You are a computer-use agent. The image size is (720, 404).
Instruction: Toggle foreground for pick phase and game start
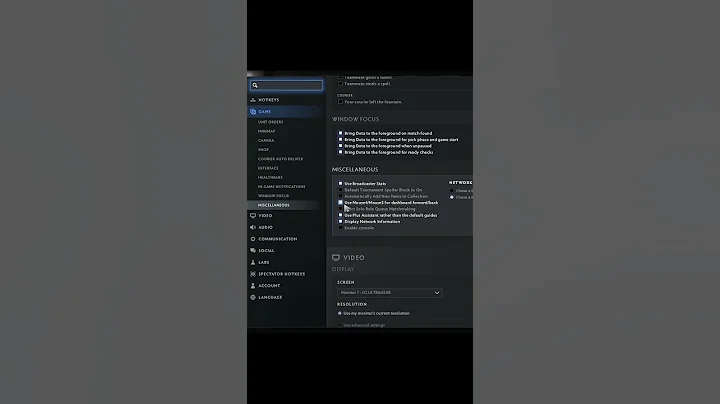340,140
